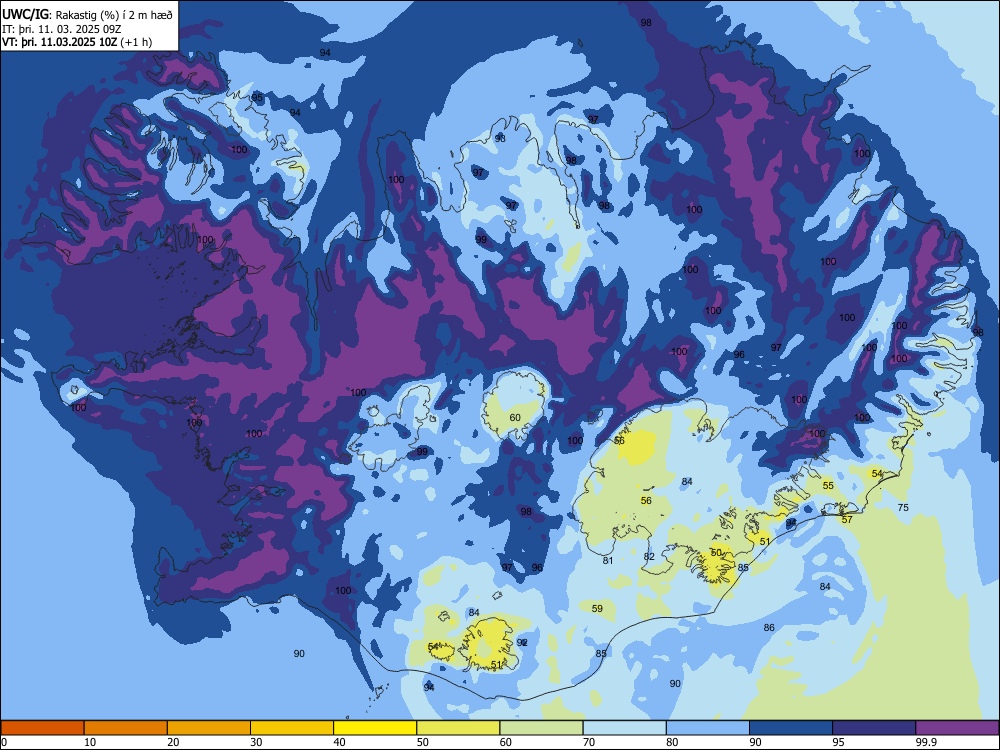
Task: Click the medium blue 90–95 legend swatch
Action: pos(791,728)
